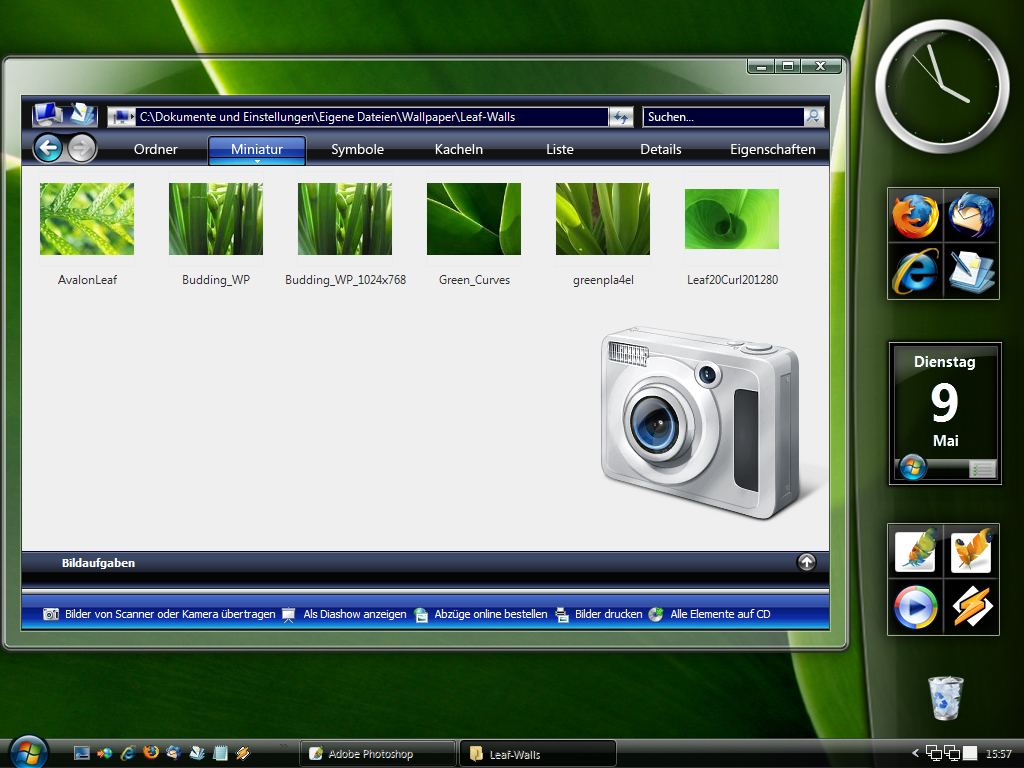The image size is (1024, 768).
Task: Open the orange feather icon in sidebar
Action: pyautogui.click(x=972, y=551)
